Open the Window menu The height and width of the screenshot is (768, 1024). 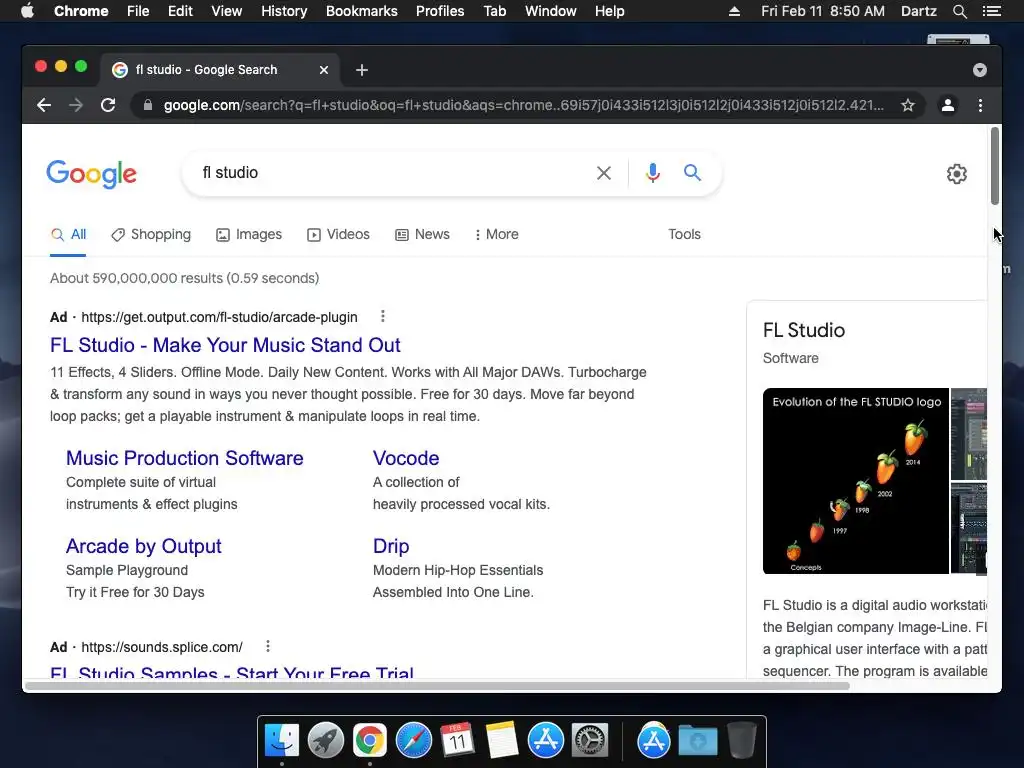[x=551, y=11]
